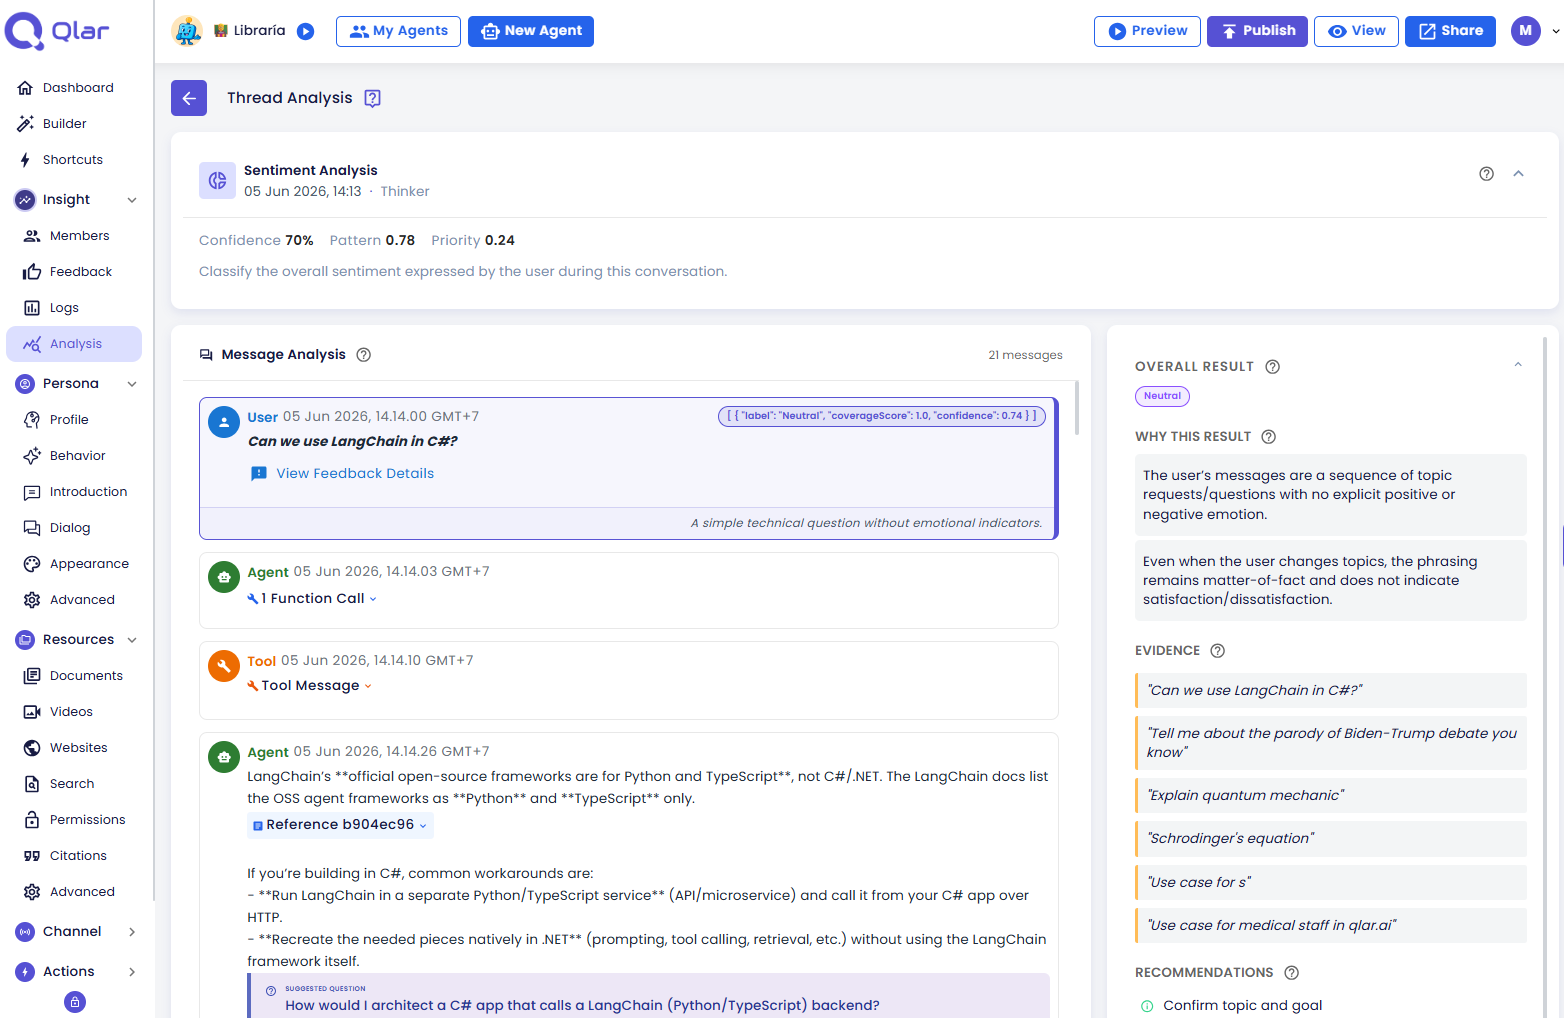Open Dashboard in sidebar
Image resolution: width=1564 pixels, height=1018 pixels.
tap(76, 88)
